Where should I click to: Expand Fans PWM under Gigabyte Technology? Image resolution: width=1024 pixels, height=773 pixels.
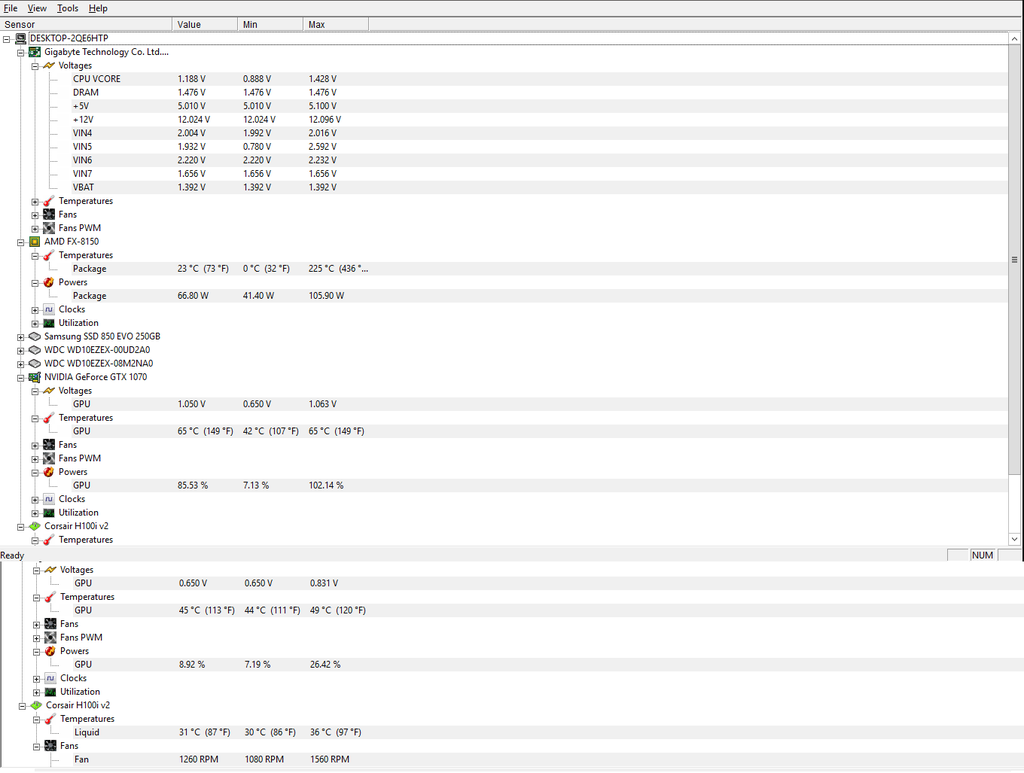[x=35, y=229]
